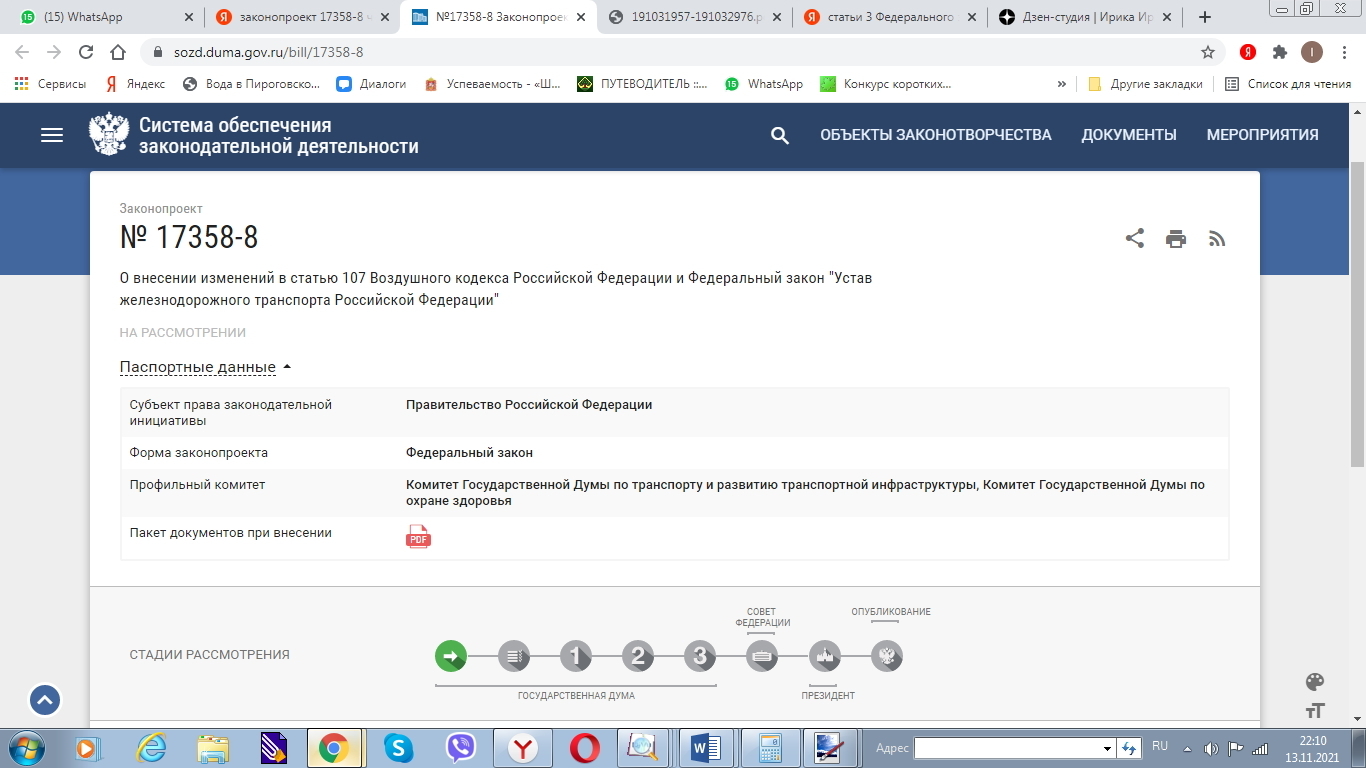Open ОБЪЕКТЫ ЗАКОНОТВОРЧЕСТВА menu

point(935,135)
